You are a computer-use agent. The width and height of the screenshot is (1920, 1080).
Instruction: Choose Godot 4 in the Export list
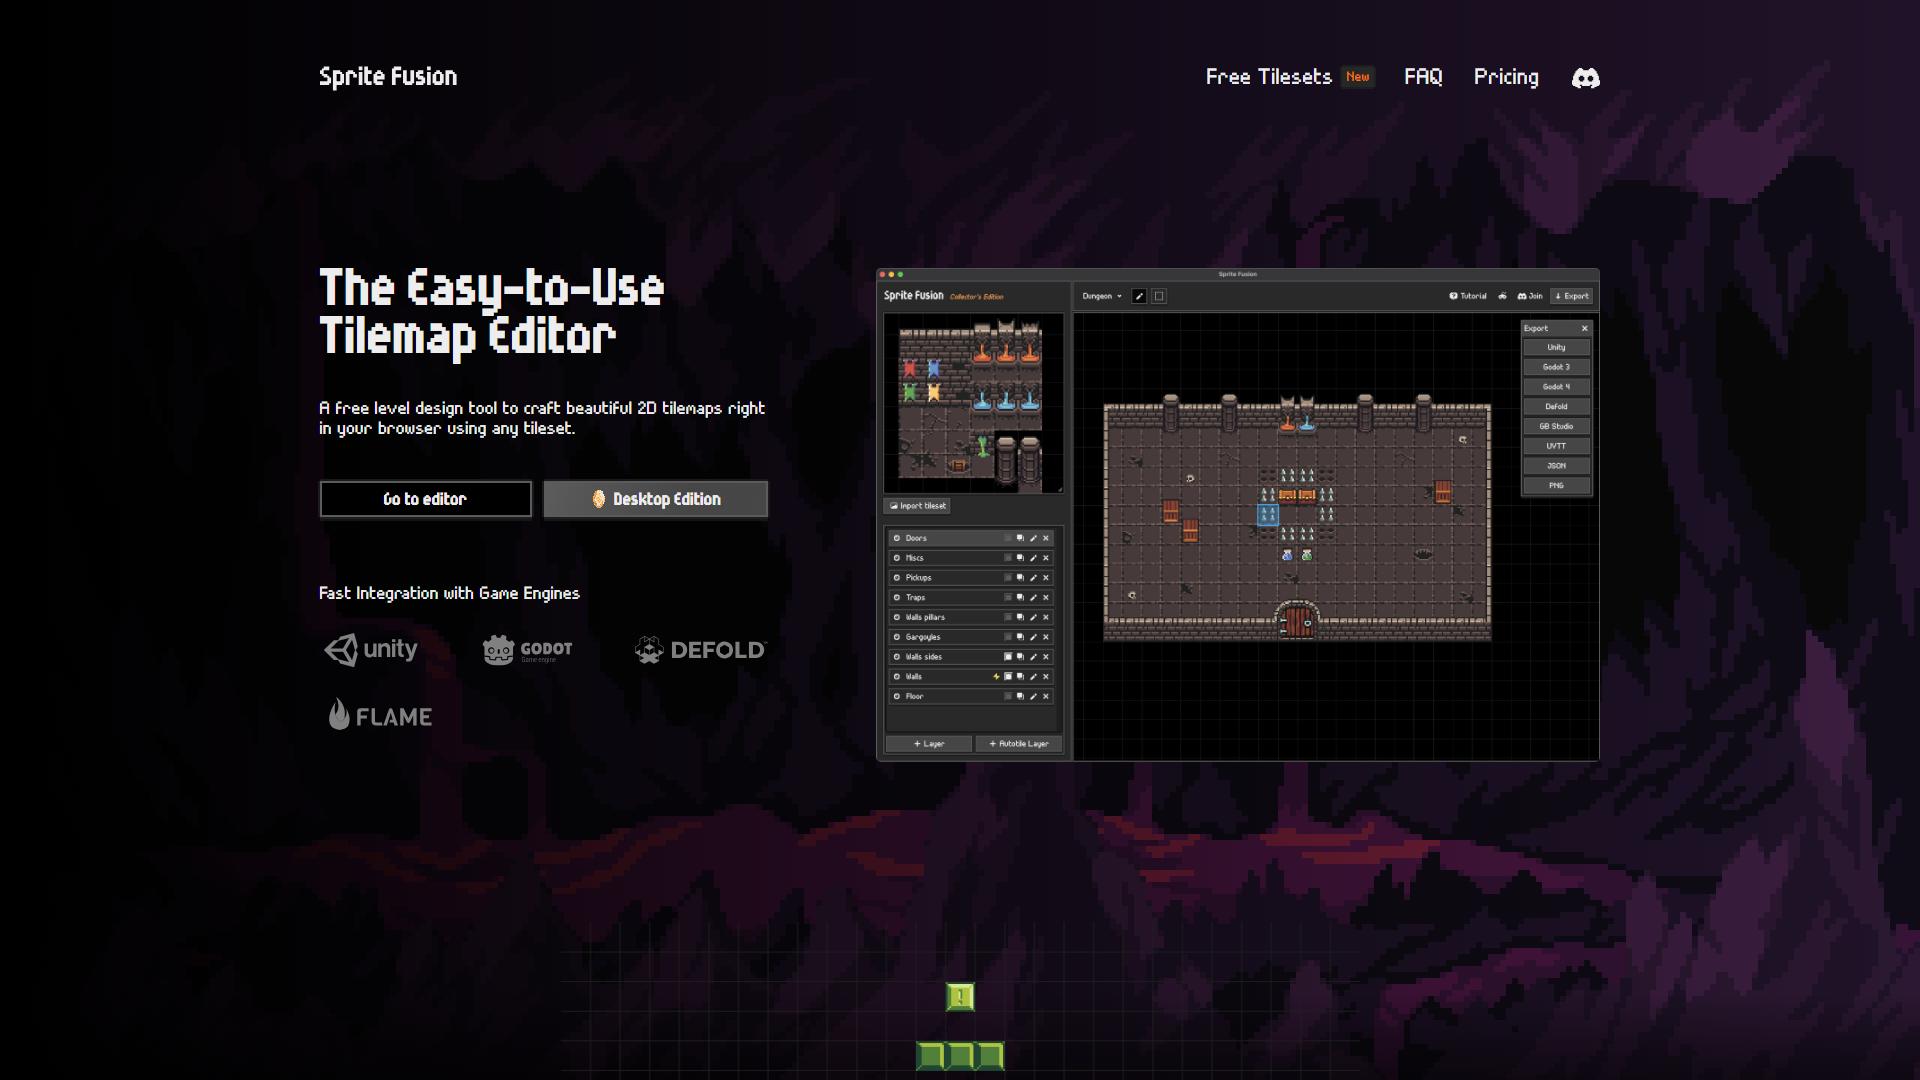coord(1556,387)
